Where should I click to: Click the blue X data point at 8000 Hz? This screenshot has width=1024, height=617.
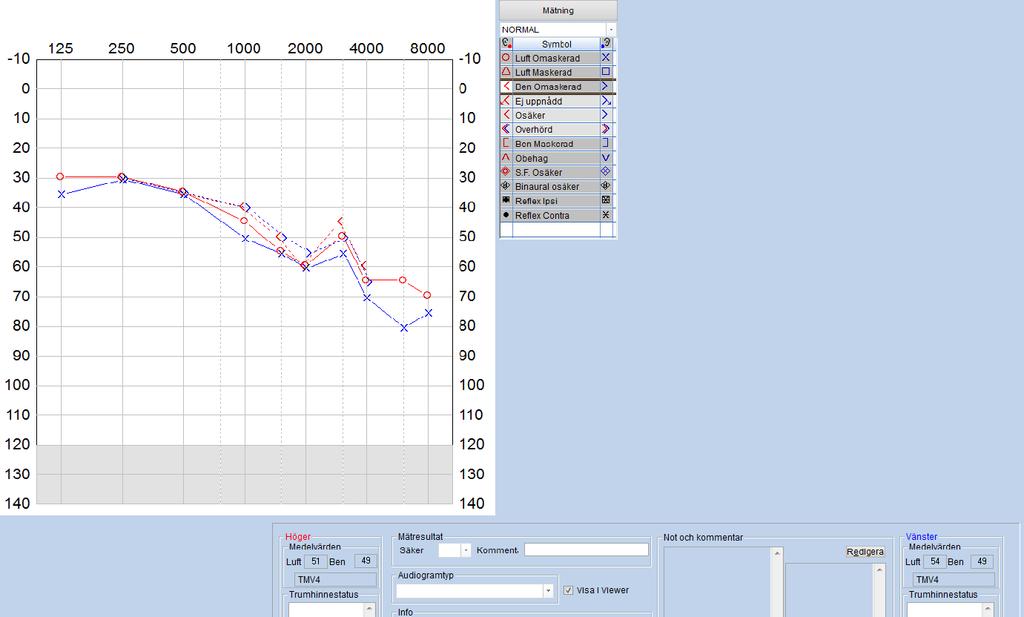point(428,313)
